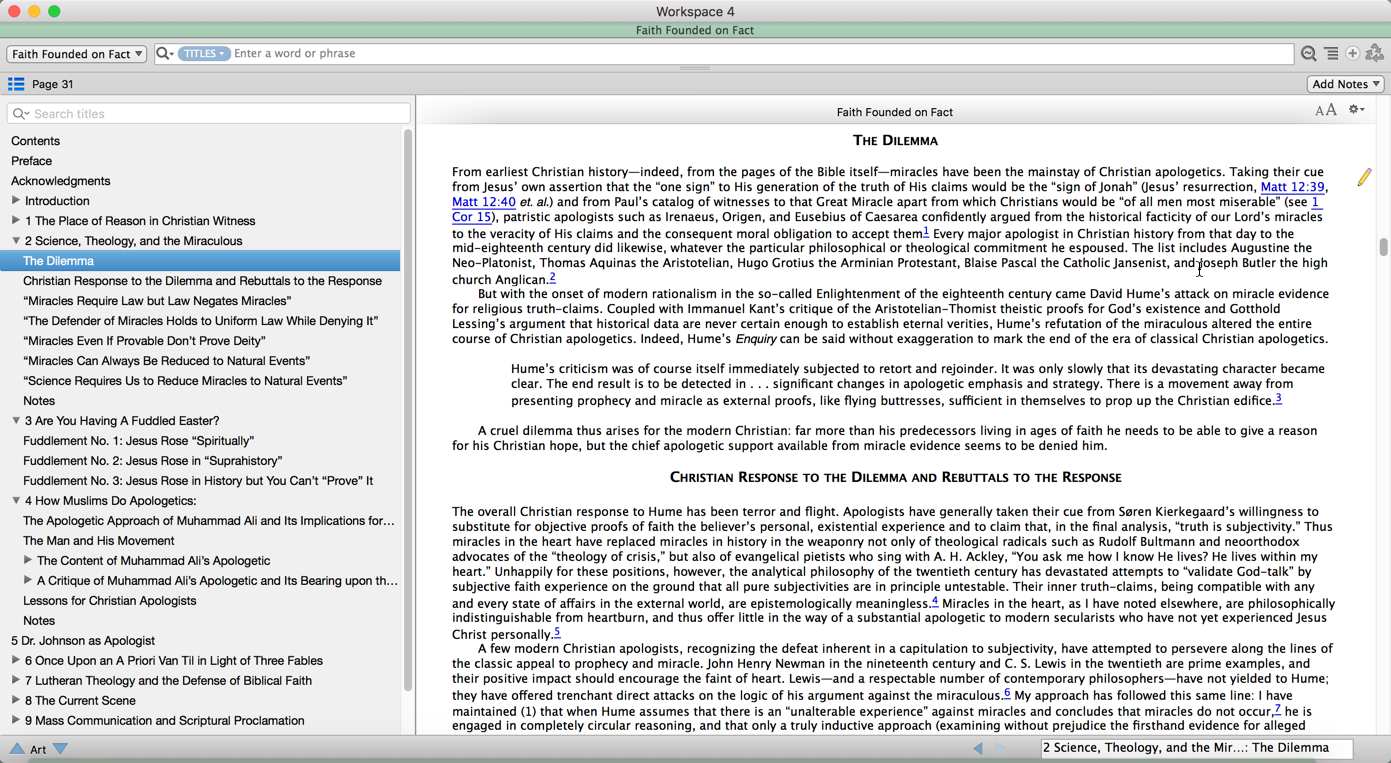Open footnote 2 after "church Anglican"
The width and height of the screenshot is (1391, 763).
(552, 278)
